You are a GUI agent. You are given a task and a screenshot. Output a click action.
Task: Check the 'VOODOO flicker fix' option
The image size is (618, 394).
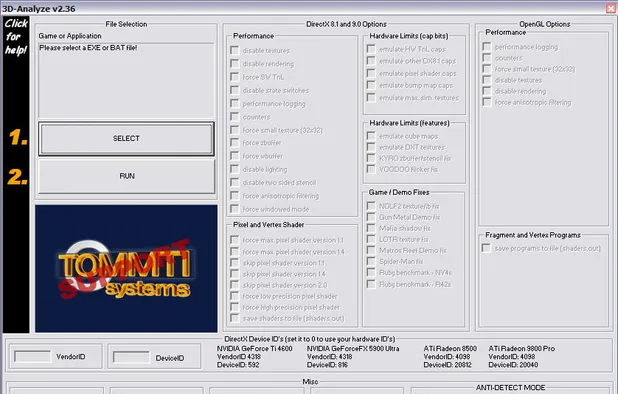[371, 169]
